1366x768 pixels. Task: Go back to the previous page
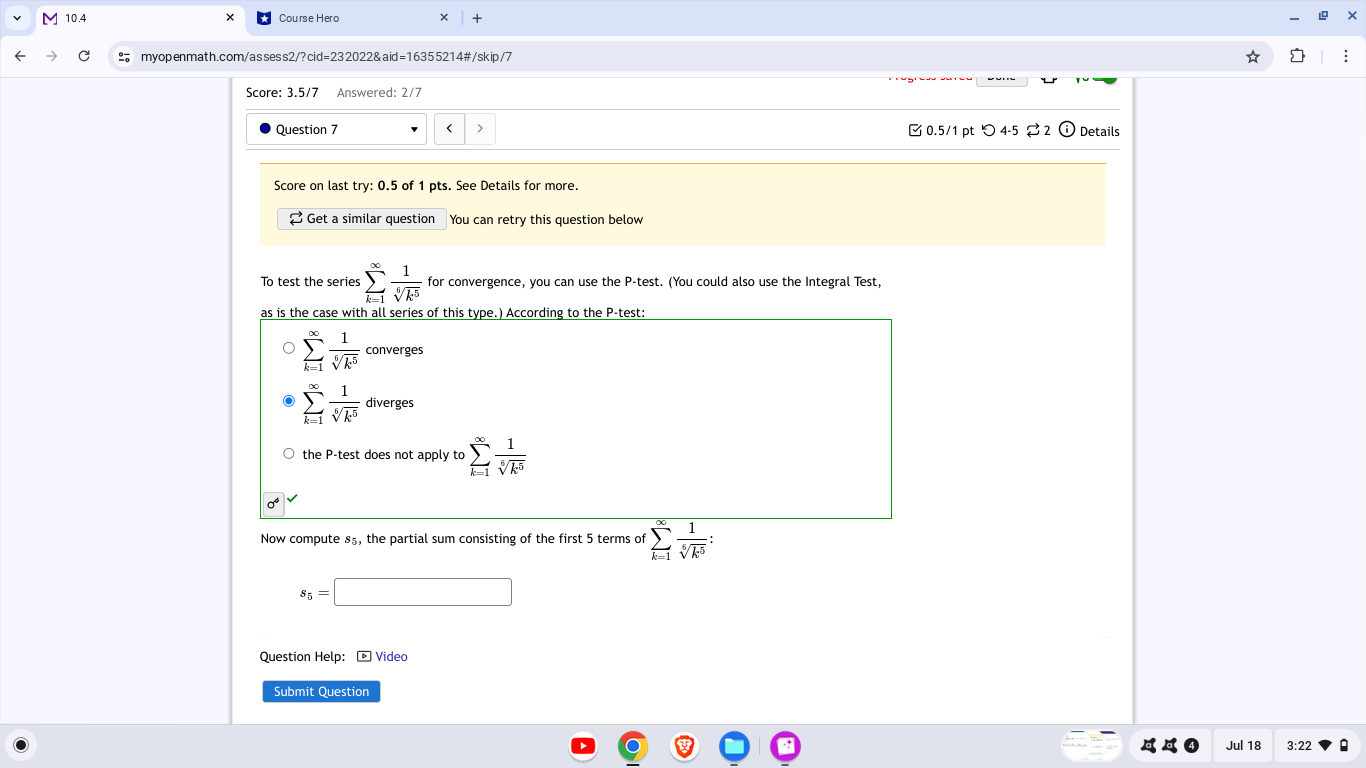pos(21,56)
